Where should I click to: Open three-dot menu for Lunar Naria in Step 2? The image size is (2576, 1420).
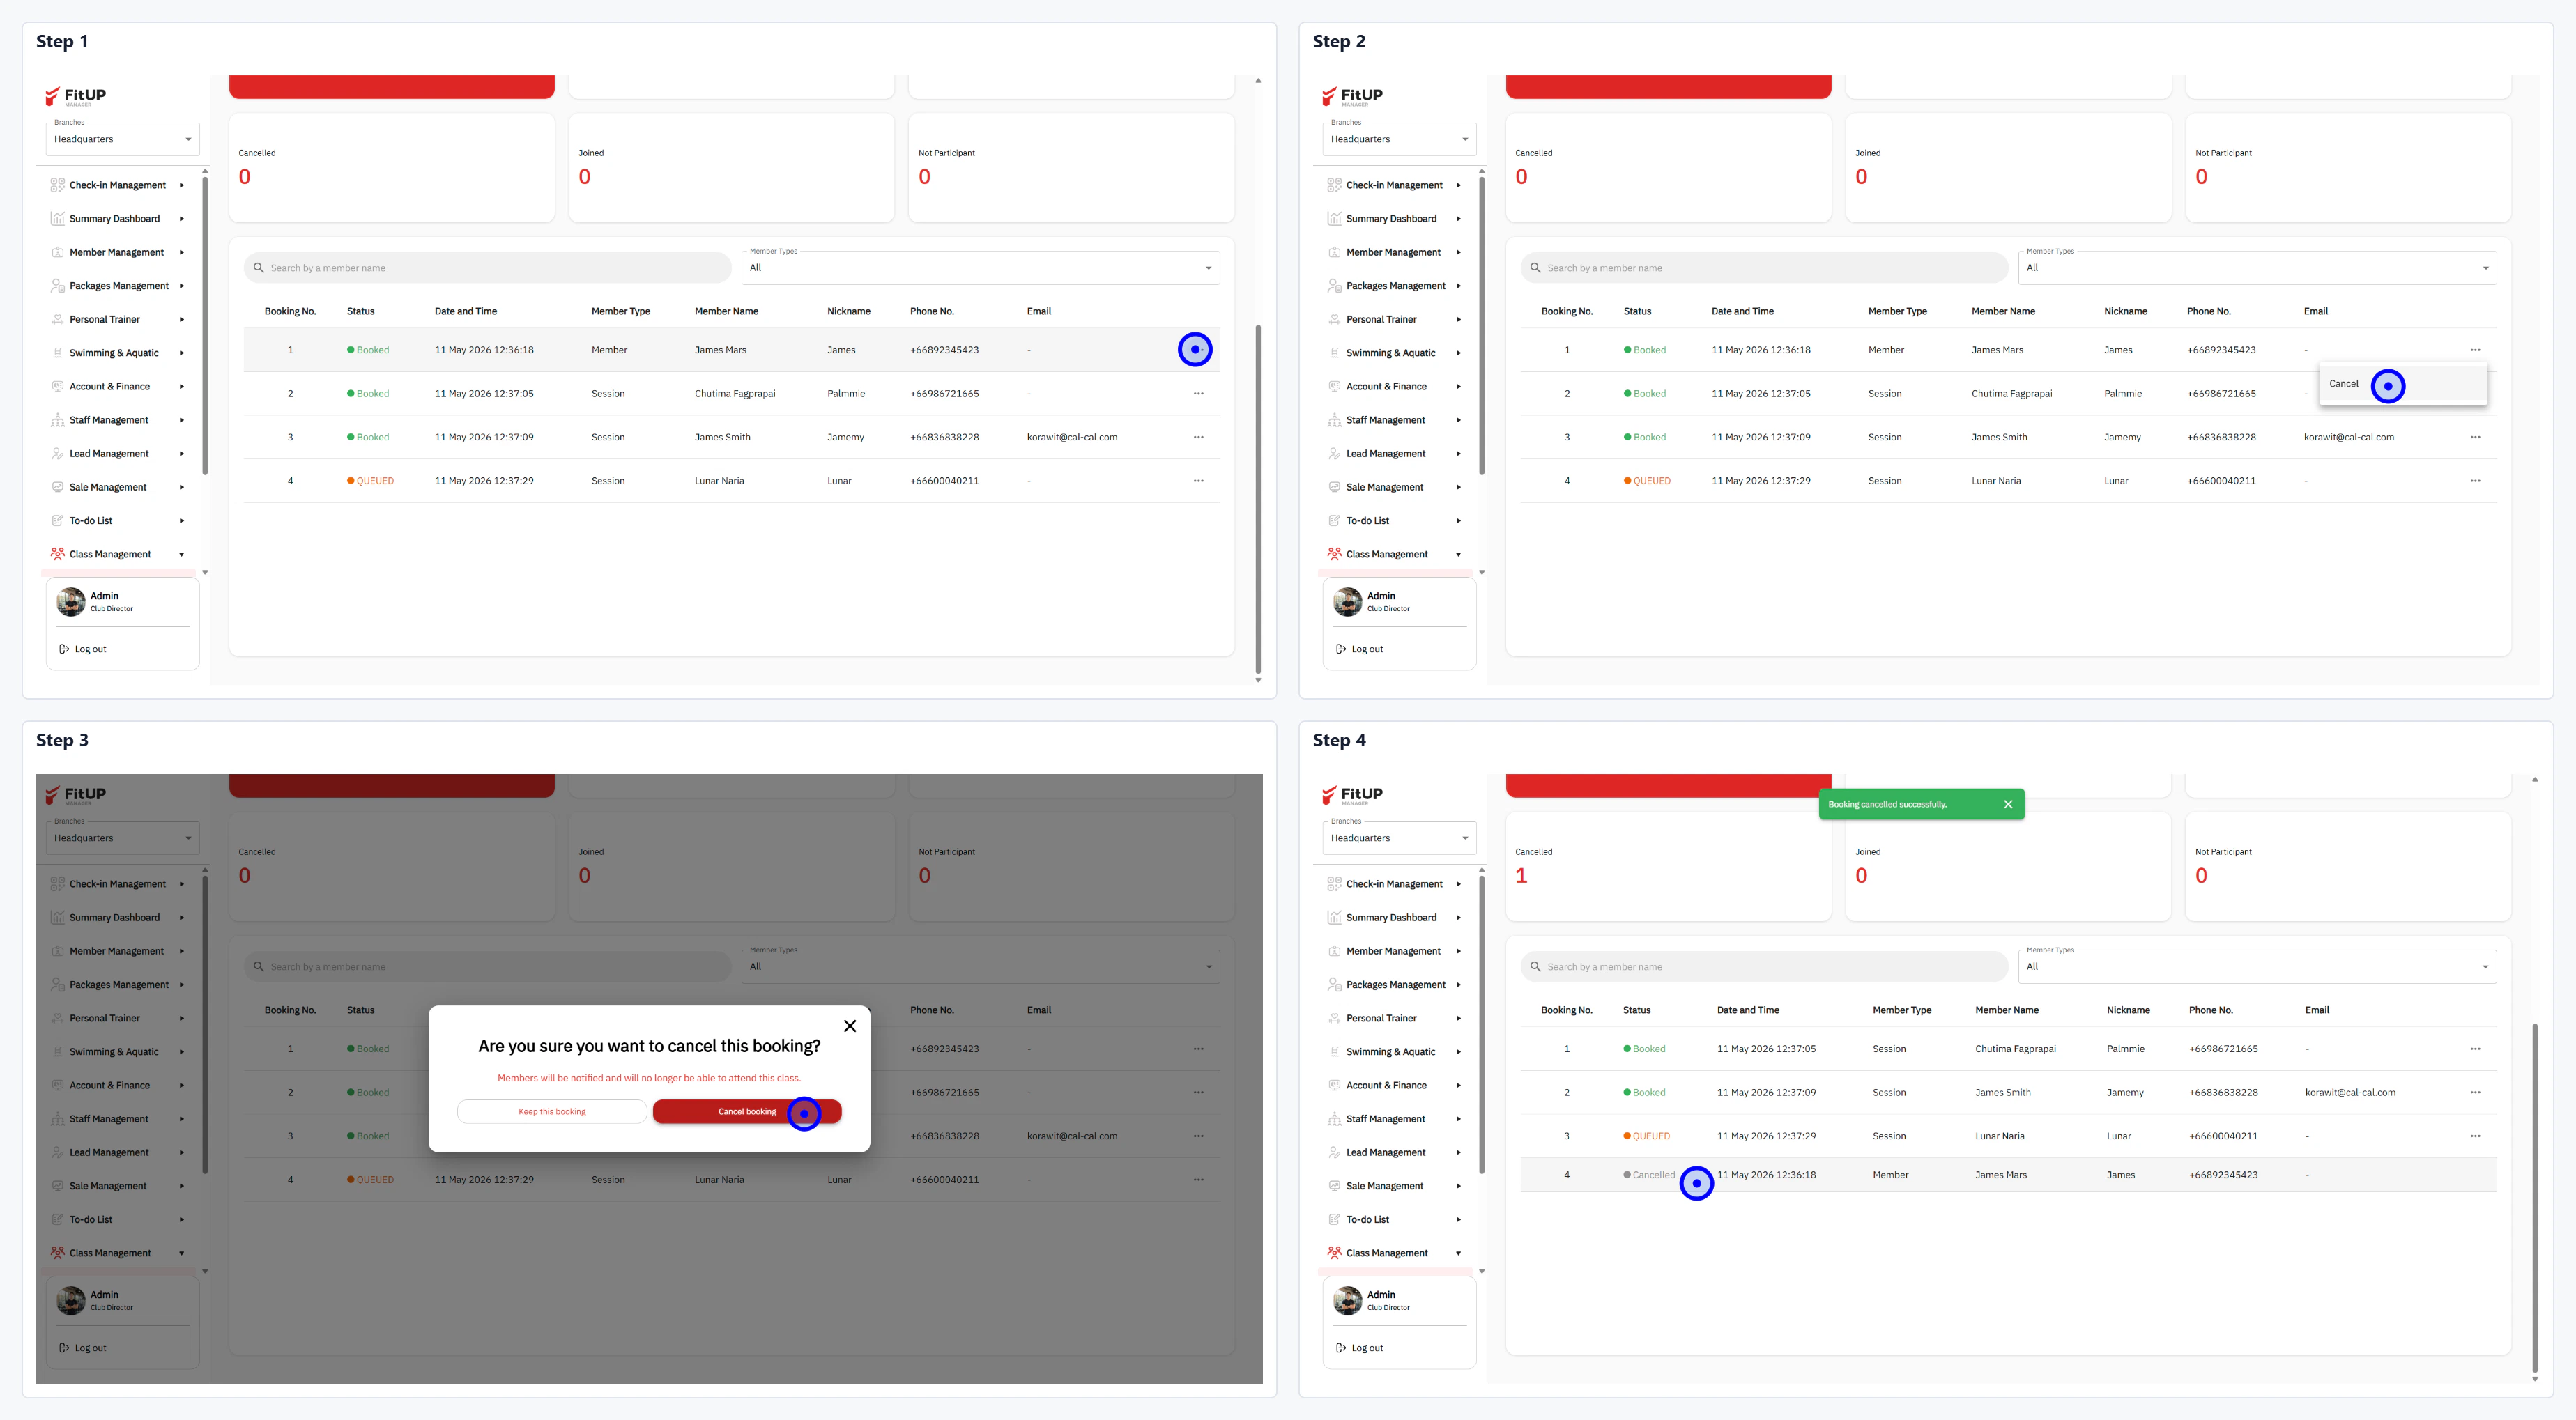2475,481
